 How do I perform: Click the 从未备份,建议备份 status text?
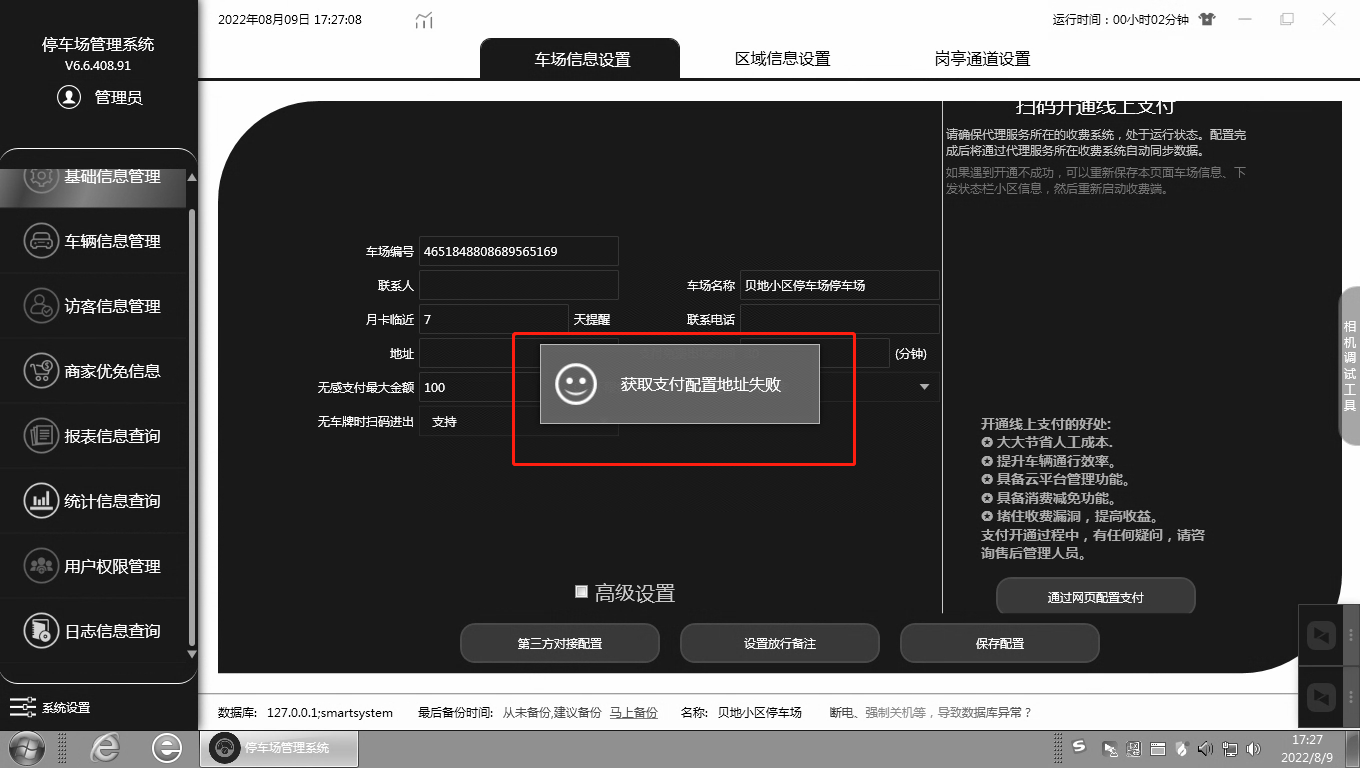(x=551, y=713)
